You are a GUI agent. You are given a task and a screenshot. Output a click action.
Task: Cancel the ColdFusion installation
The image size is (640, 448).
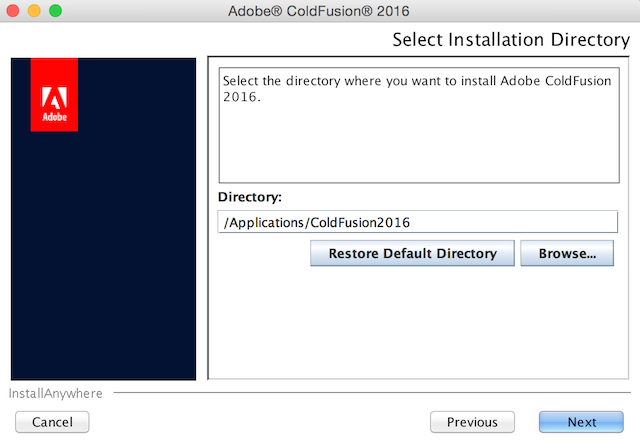click(52, 421)
